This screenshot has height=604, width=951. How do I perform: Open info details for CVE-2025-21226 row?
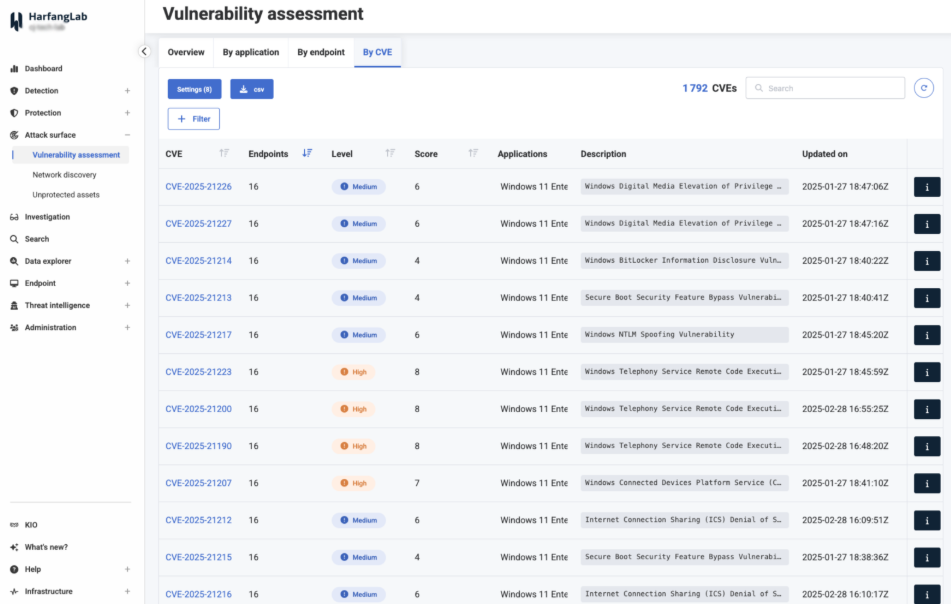point(927,187)
